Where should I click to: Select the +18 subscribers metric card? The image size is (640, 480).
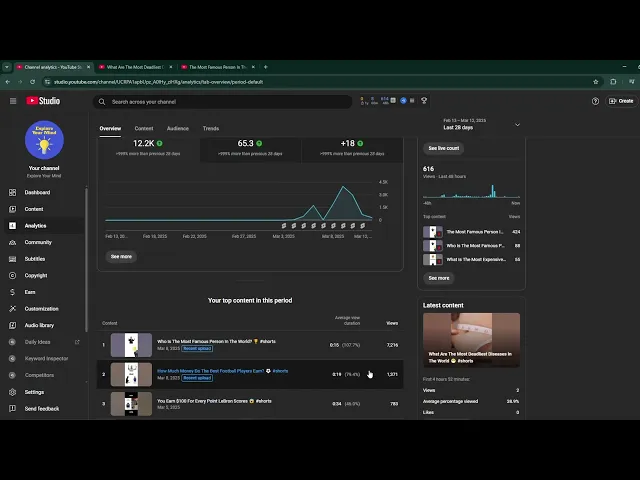pyautogui.click(x=352, y=148)
